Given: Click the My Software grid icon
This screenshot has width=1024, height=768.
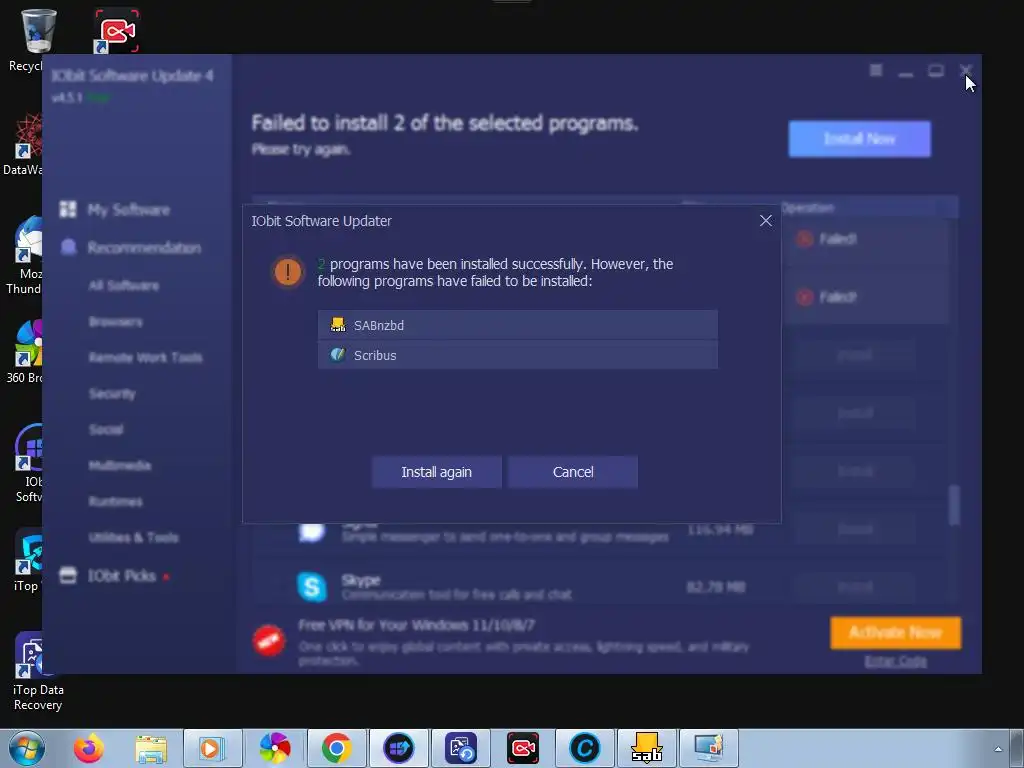Looking at the screenshot, I should point(68,209).
